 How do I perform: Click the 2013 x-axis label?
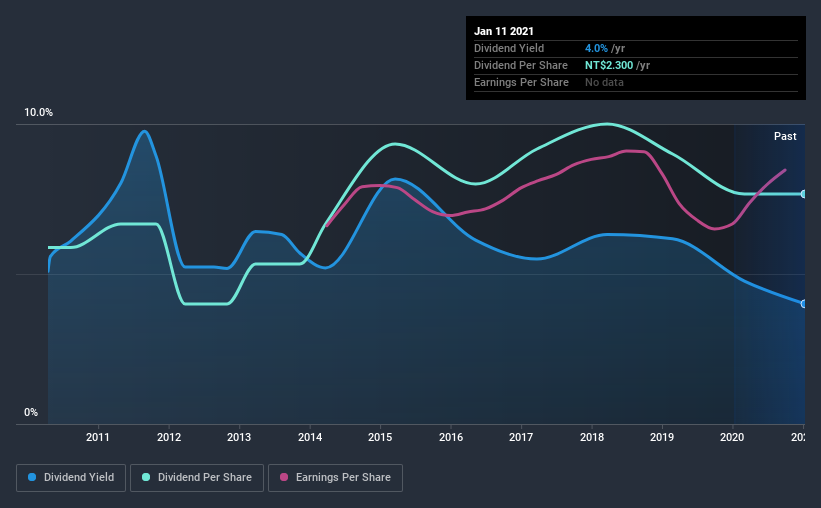click(x=239, y=437)
